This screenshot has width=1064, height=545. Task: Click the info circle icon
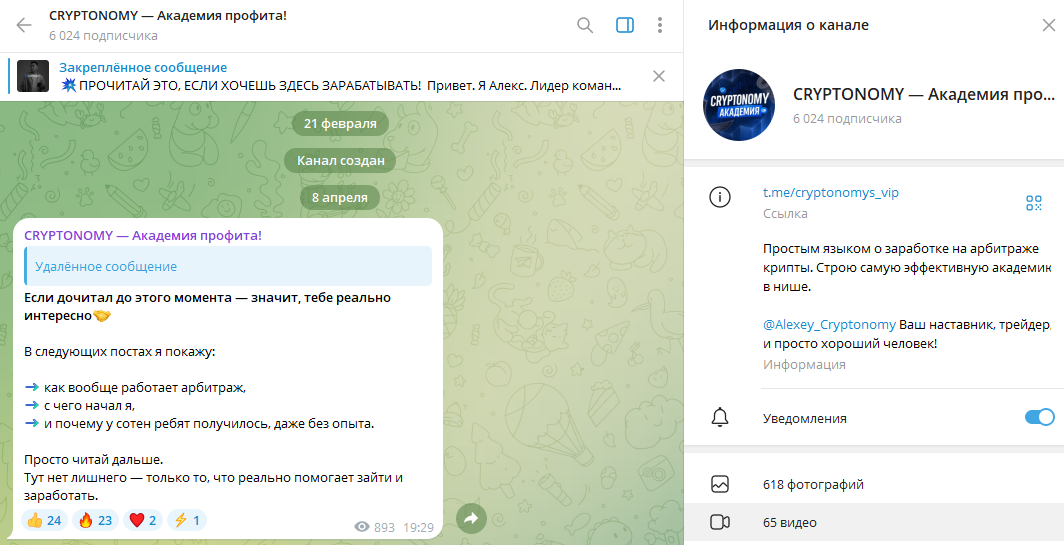pyautogui.click(x=719, y=198)
